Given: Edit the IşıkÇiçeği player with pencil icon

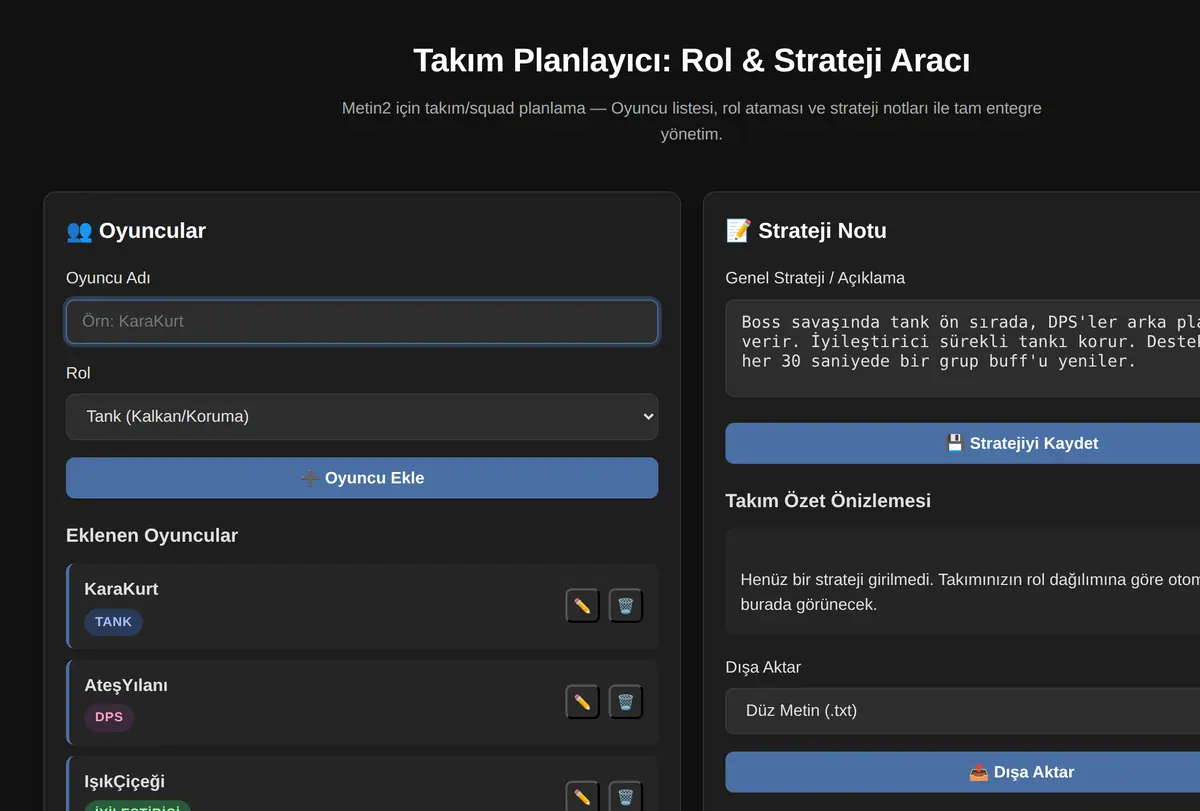Looking at the screenshot, I should click(583, 797).
